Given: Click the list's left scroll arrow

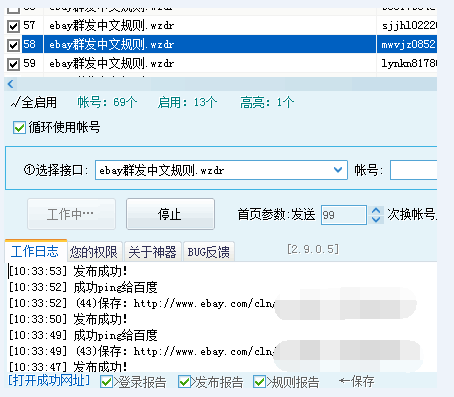Looking at the screenshot, I should [x=11, y=84].
